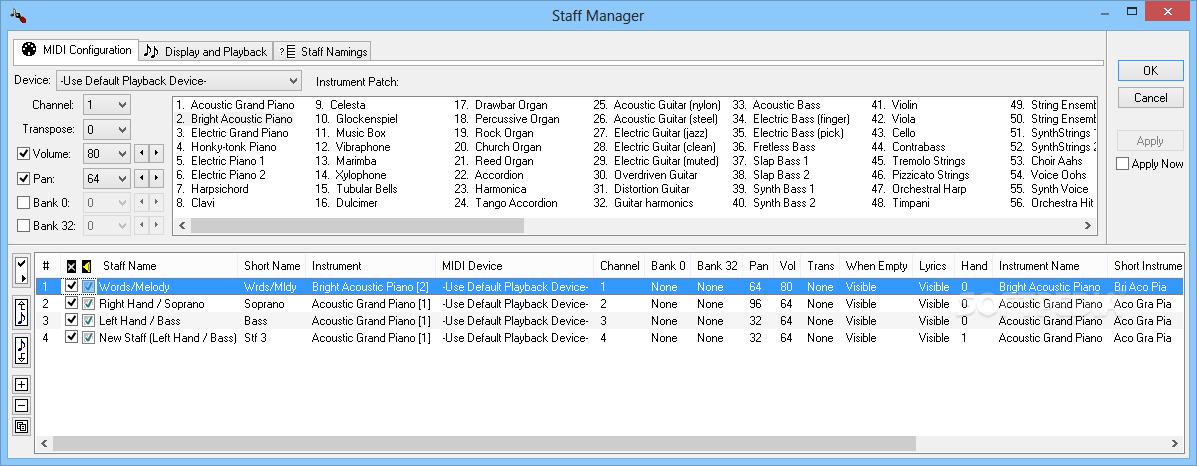1197x466 pixels.
Task: Click the Lyrics column header
Action: pyautogui.click(x=933, y=266)
